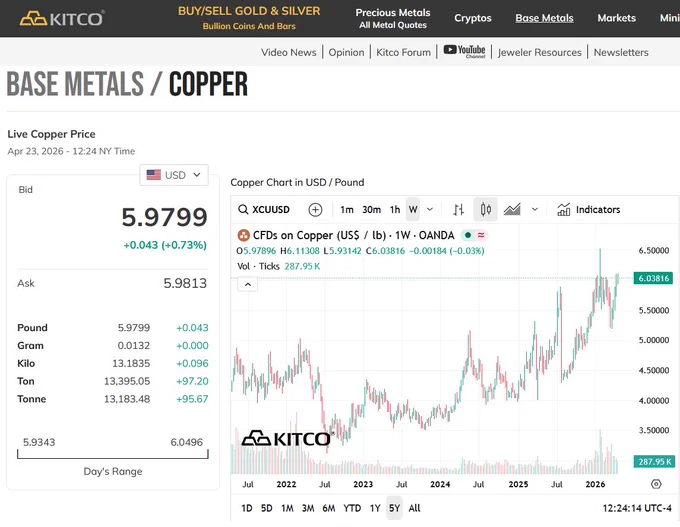Expand the chart style dropdown arrow

click(x=535, y=209)
